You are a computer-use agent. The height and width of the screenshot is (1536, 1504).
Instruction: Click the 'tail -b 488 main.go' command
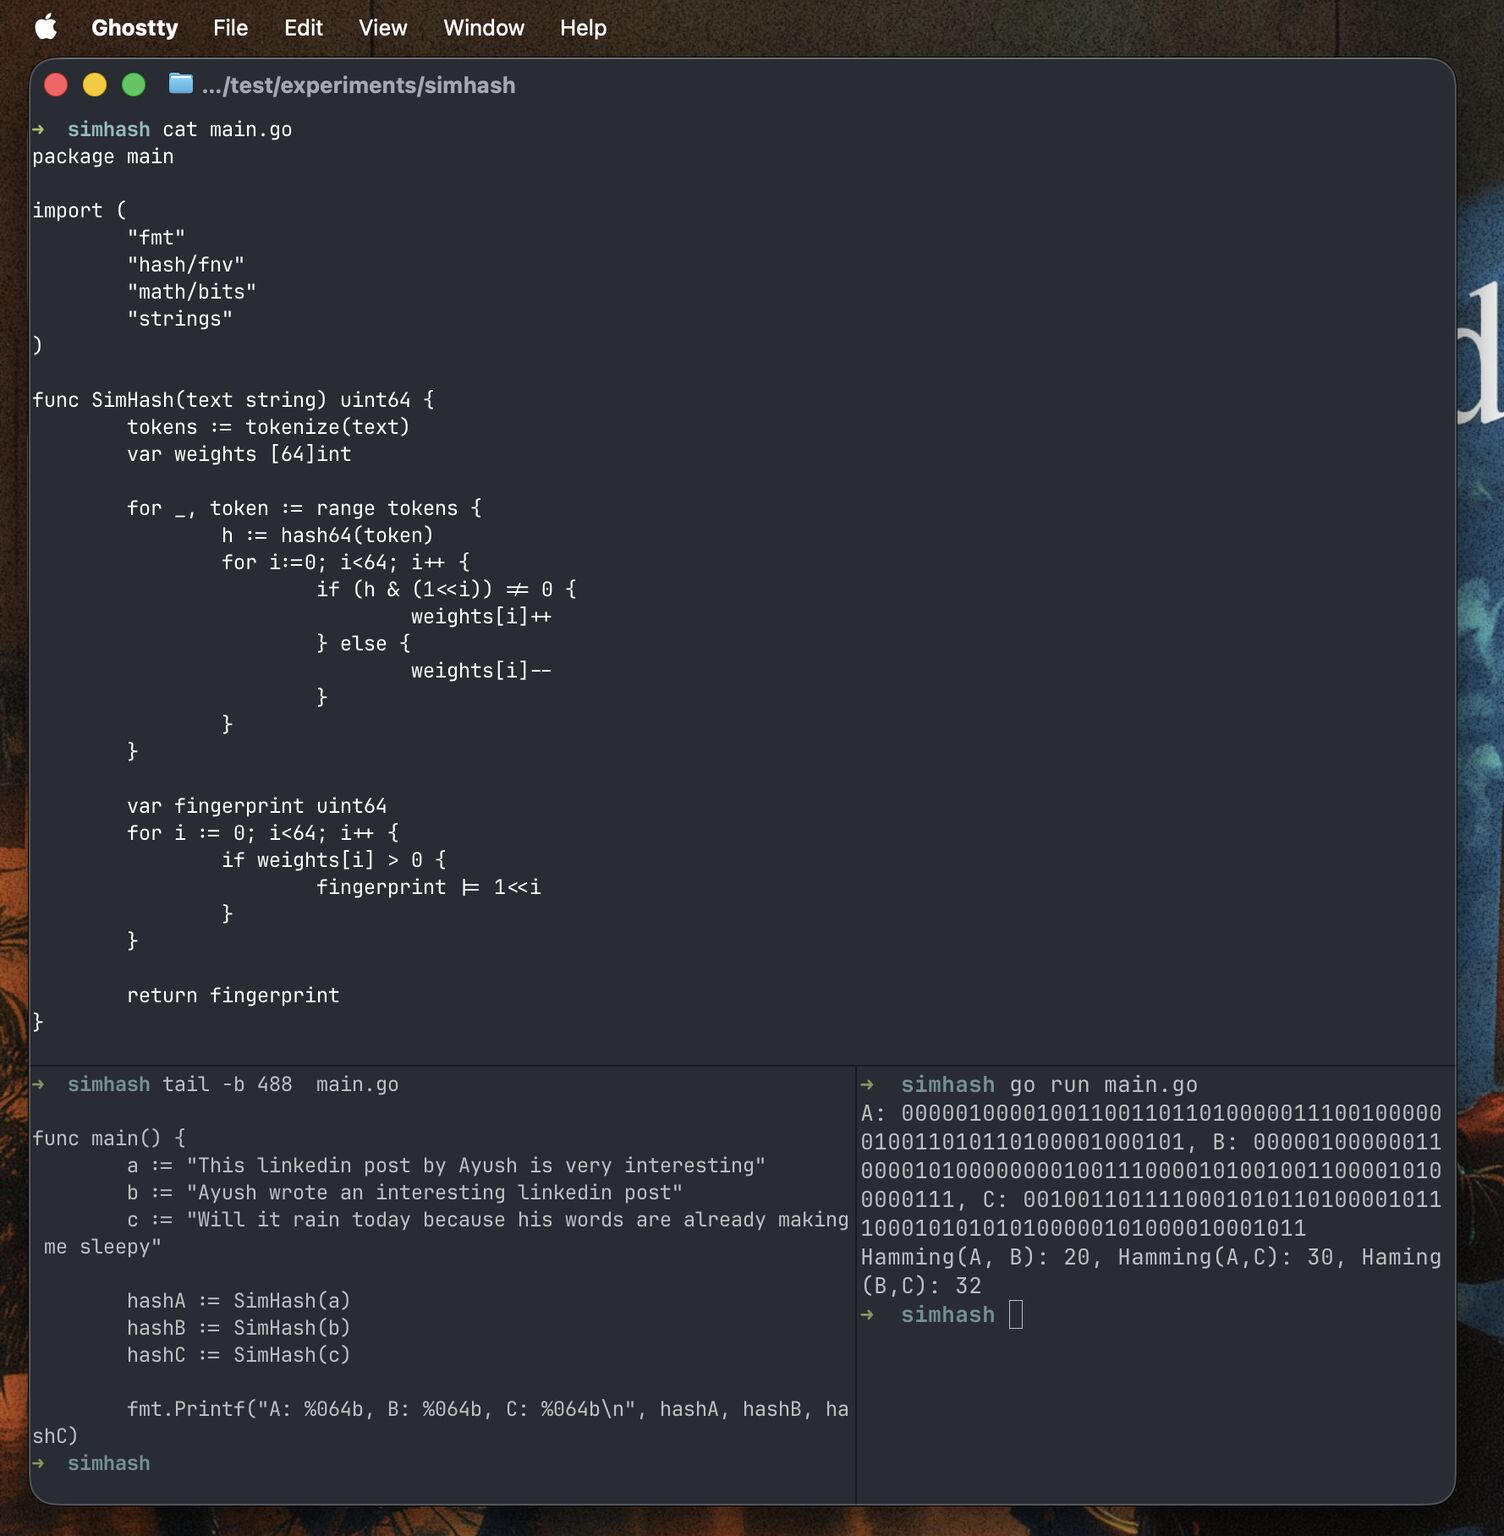coord(280,1084)
